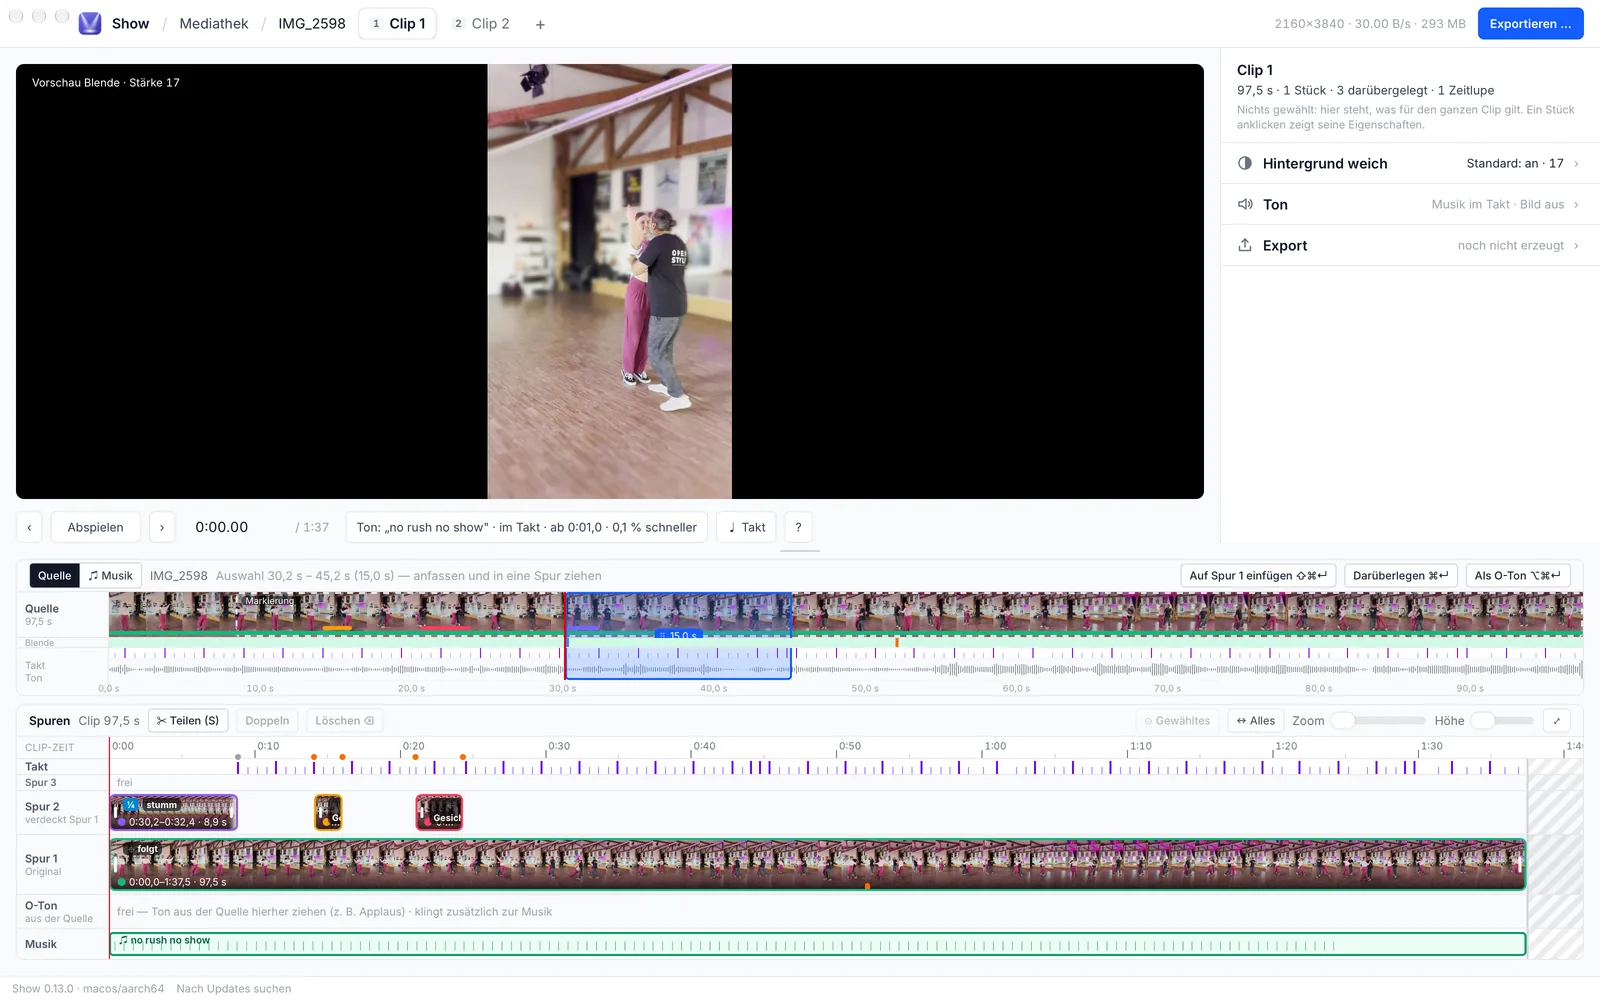Click the speaker icon in the Ton row
The width and height of the screenshot is (1600, 1000).
[1245, 204]
